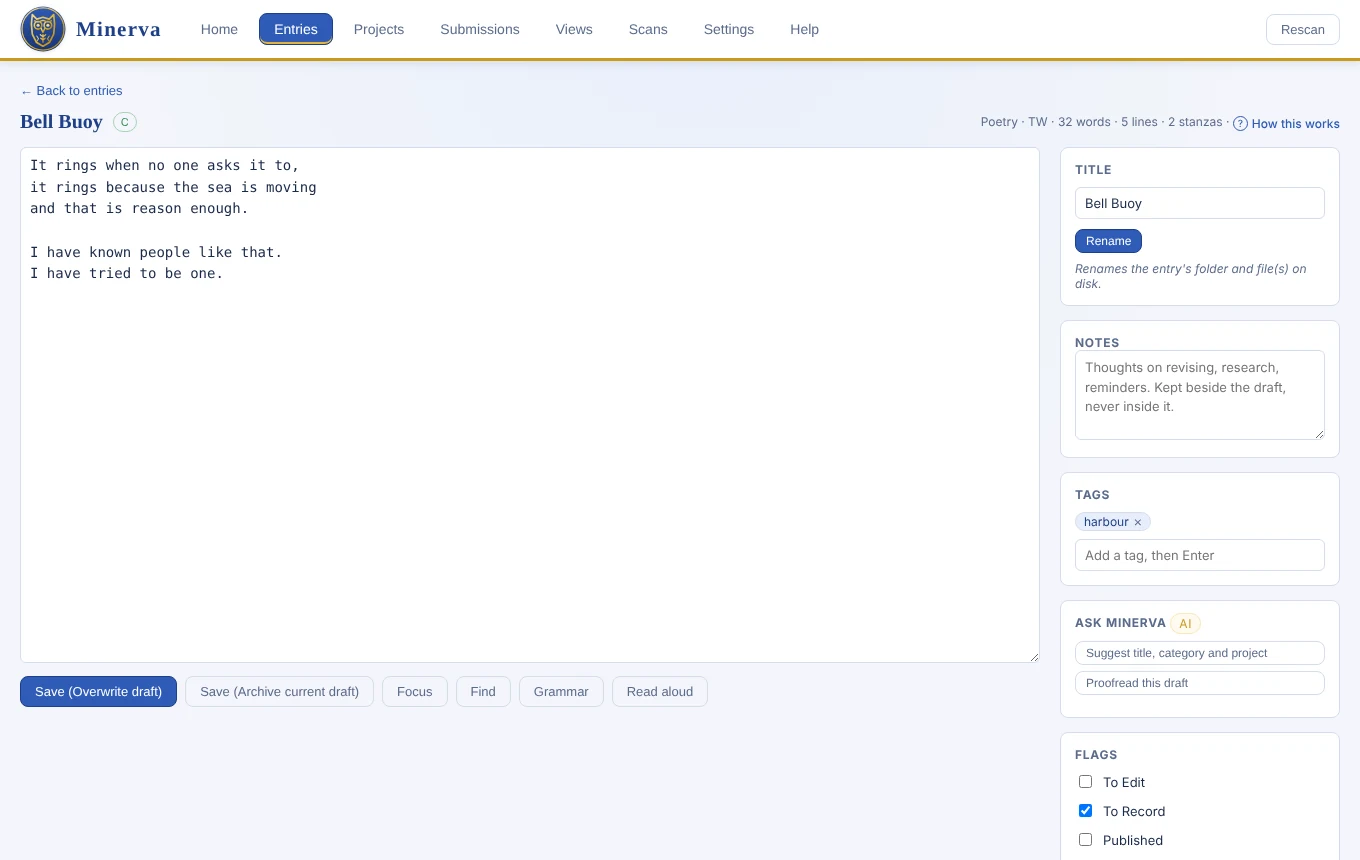Enter Focus mode

[415, 691]
